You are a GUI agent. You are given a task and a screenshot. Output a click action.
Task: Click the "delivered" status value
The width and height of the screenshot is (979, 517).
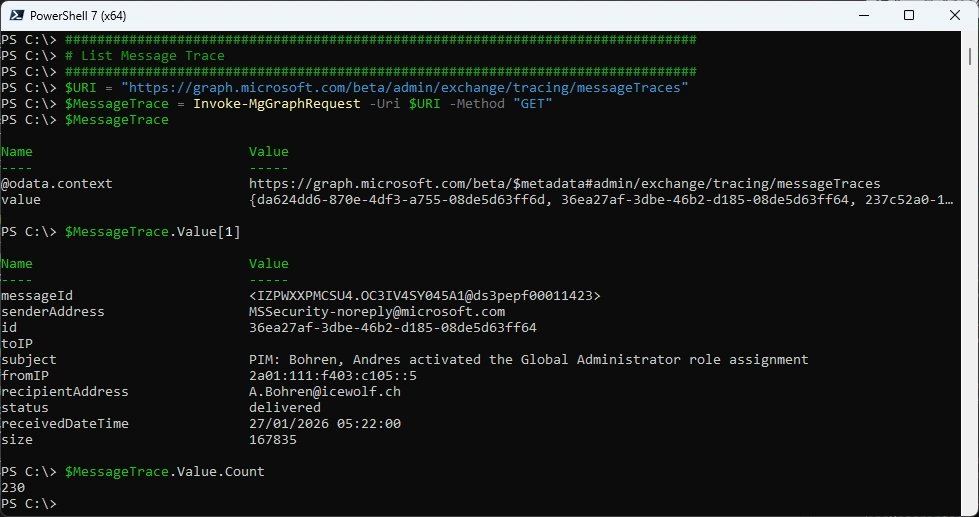coord(285,408)
